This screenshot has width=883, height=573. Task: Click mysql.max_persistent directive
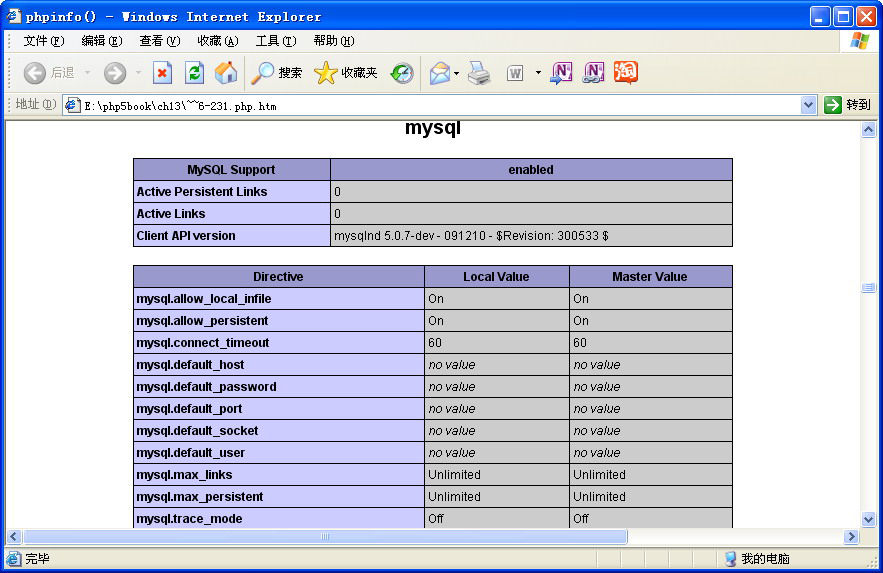click(200, 496)
